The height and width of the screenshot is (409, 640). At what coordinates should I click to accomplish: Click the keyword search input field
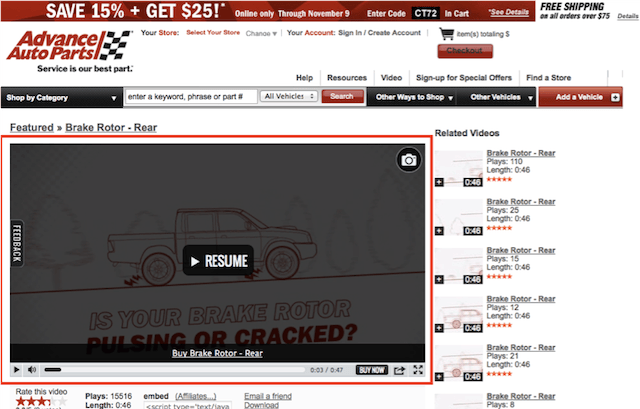pyautogui.click(x=188, y=97)
